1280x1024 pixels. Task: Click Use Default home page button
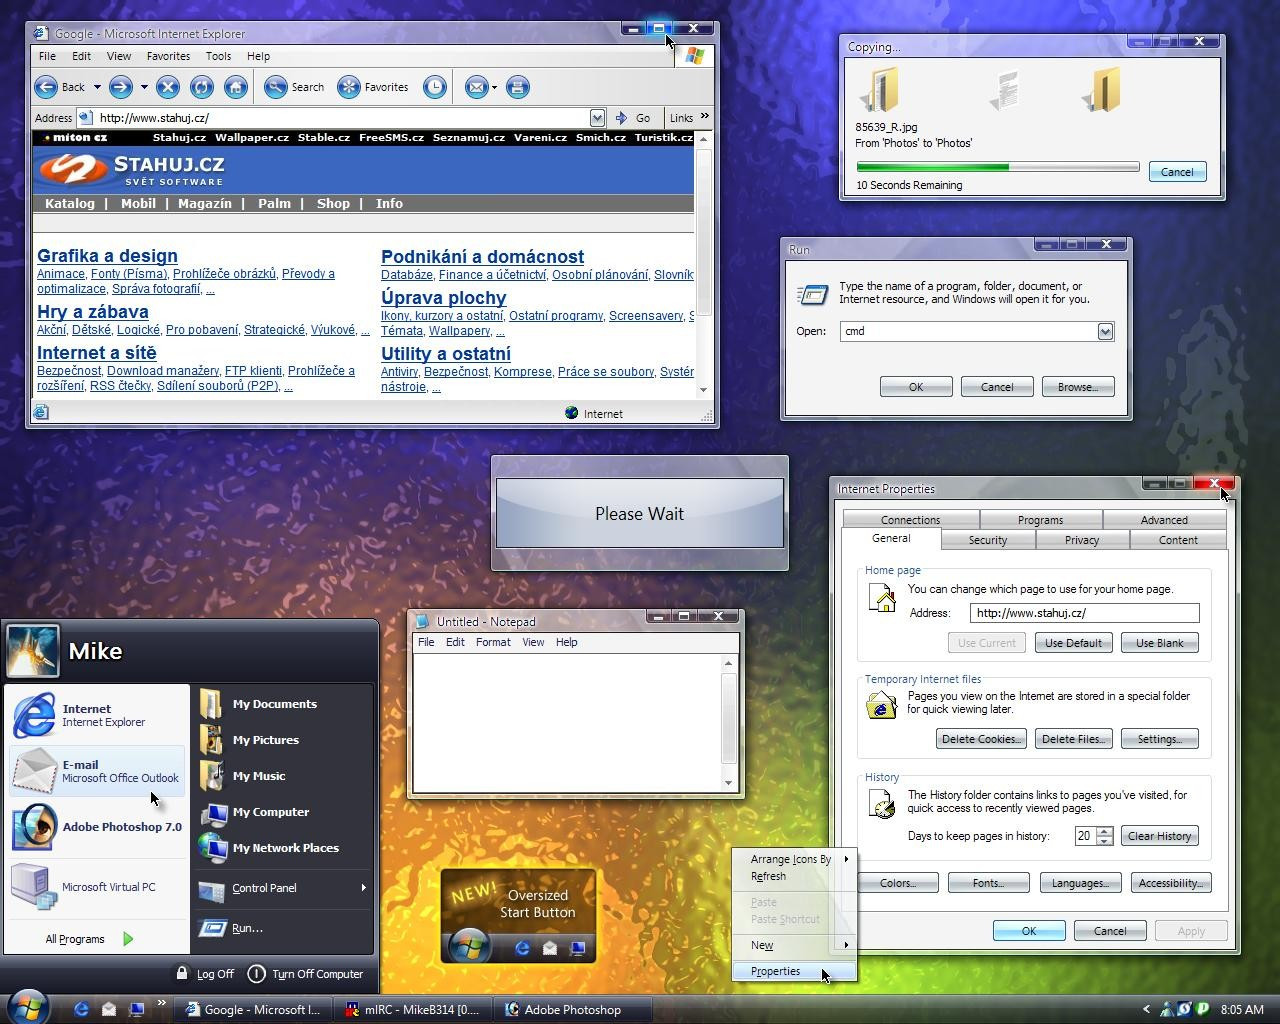click(x=1073, y=643)
